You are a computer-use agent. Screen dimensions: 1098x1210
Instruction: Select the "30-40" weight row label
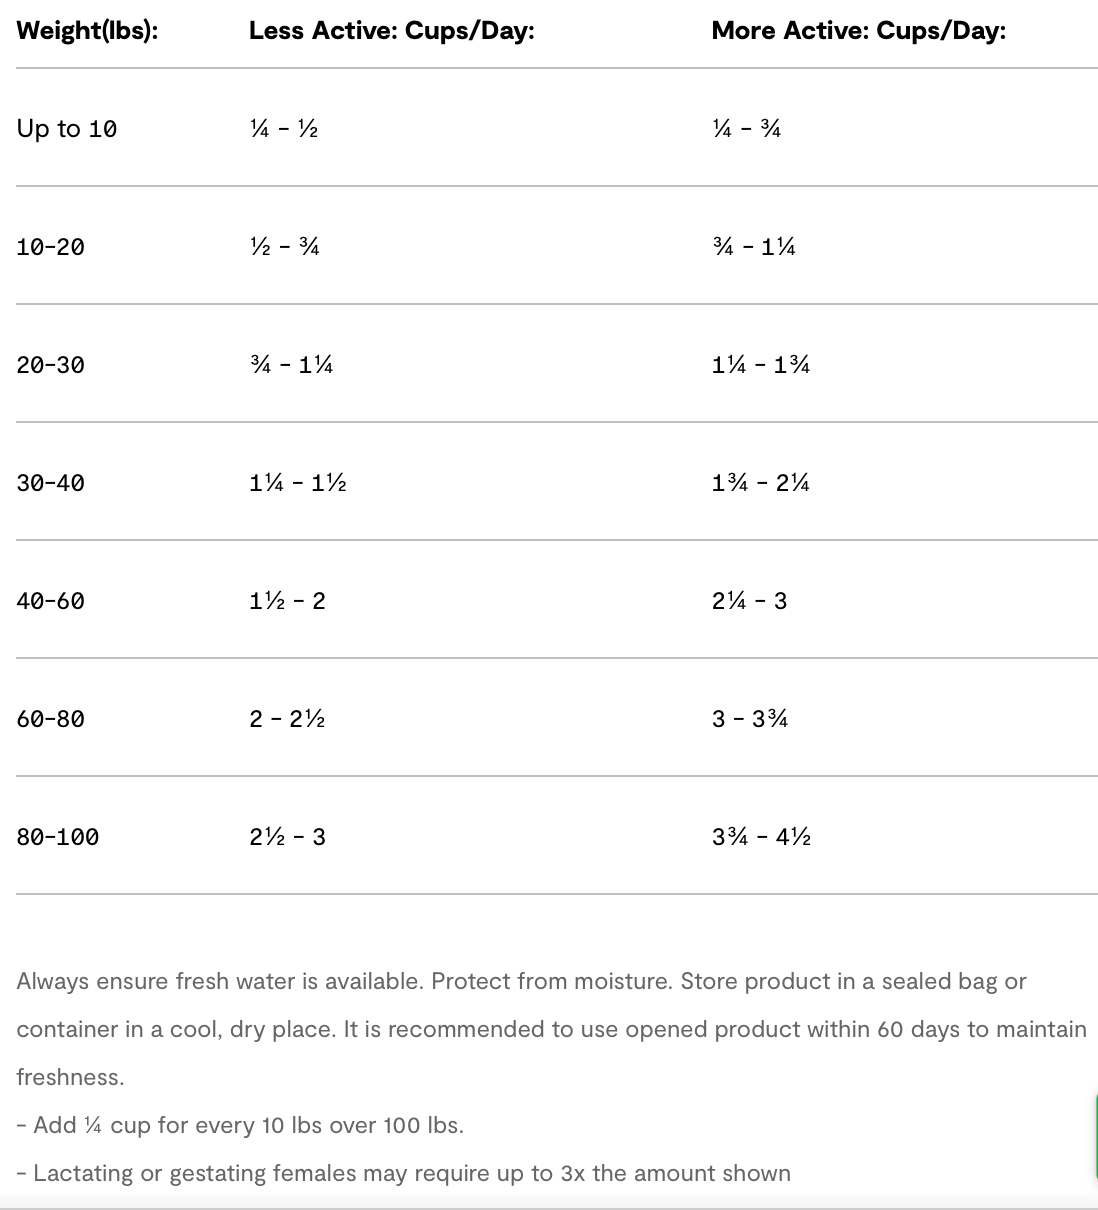pyautogui.click(x=50, y=483)
